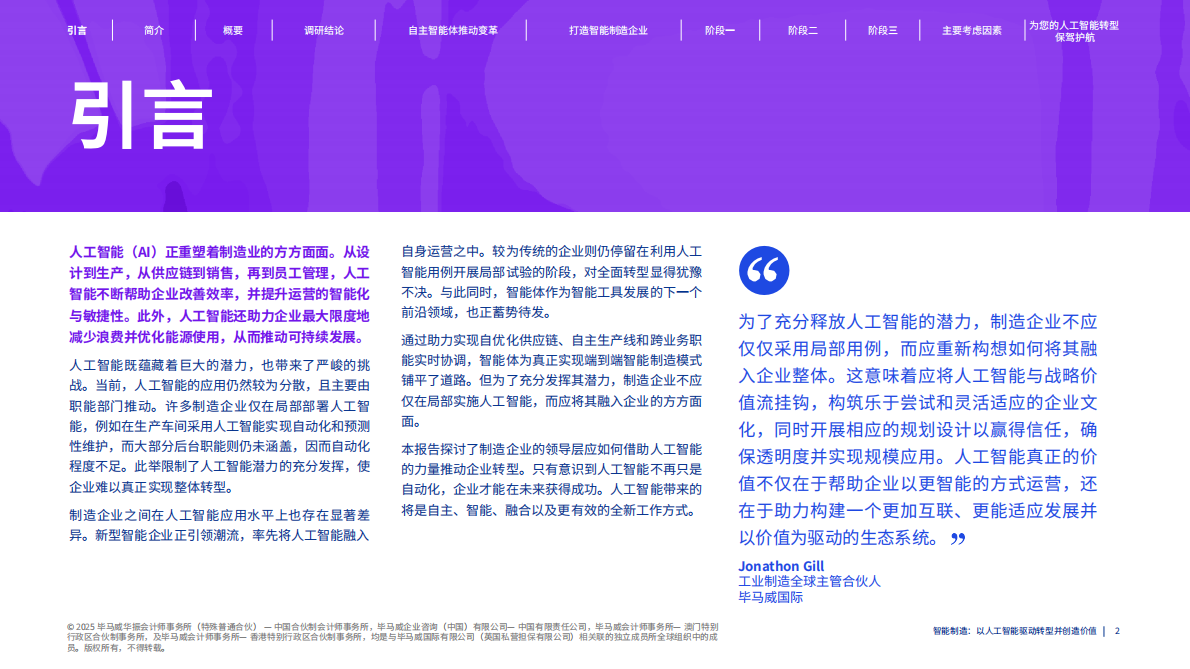Viewport: 1190px width, 669px height.
Task: Open the 调研结论 section
Action: (x=322, y=30)
